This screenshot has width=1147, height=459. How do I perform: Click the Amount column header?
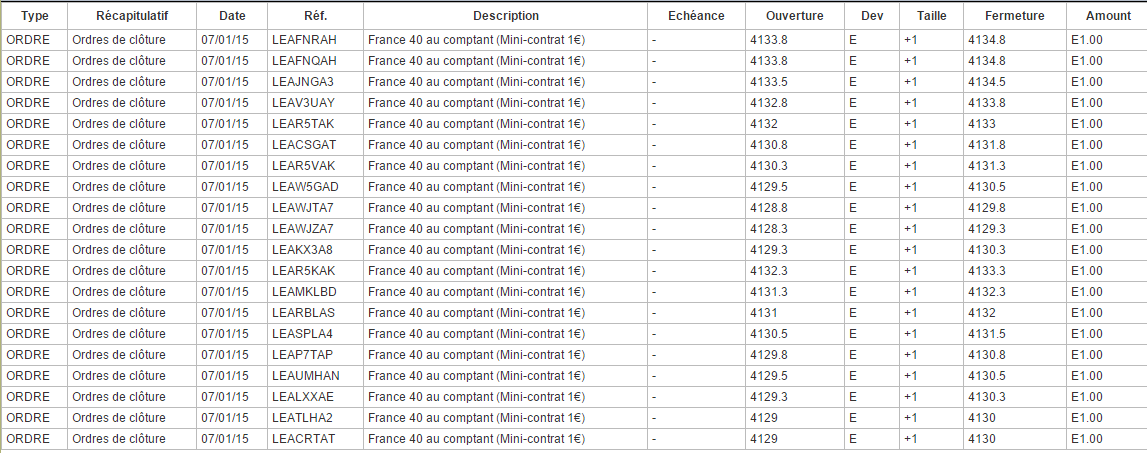point(1108,16)
